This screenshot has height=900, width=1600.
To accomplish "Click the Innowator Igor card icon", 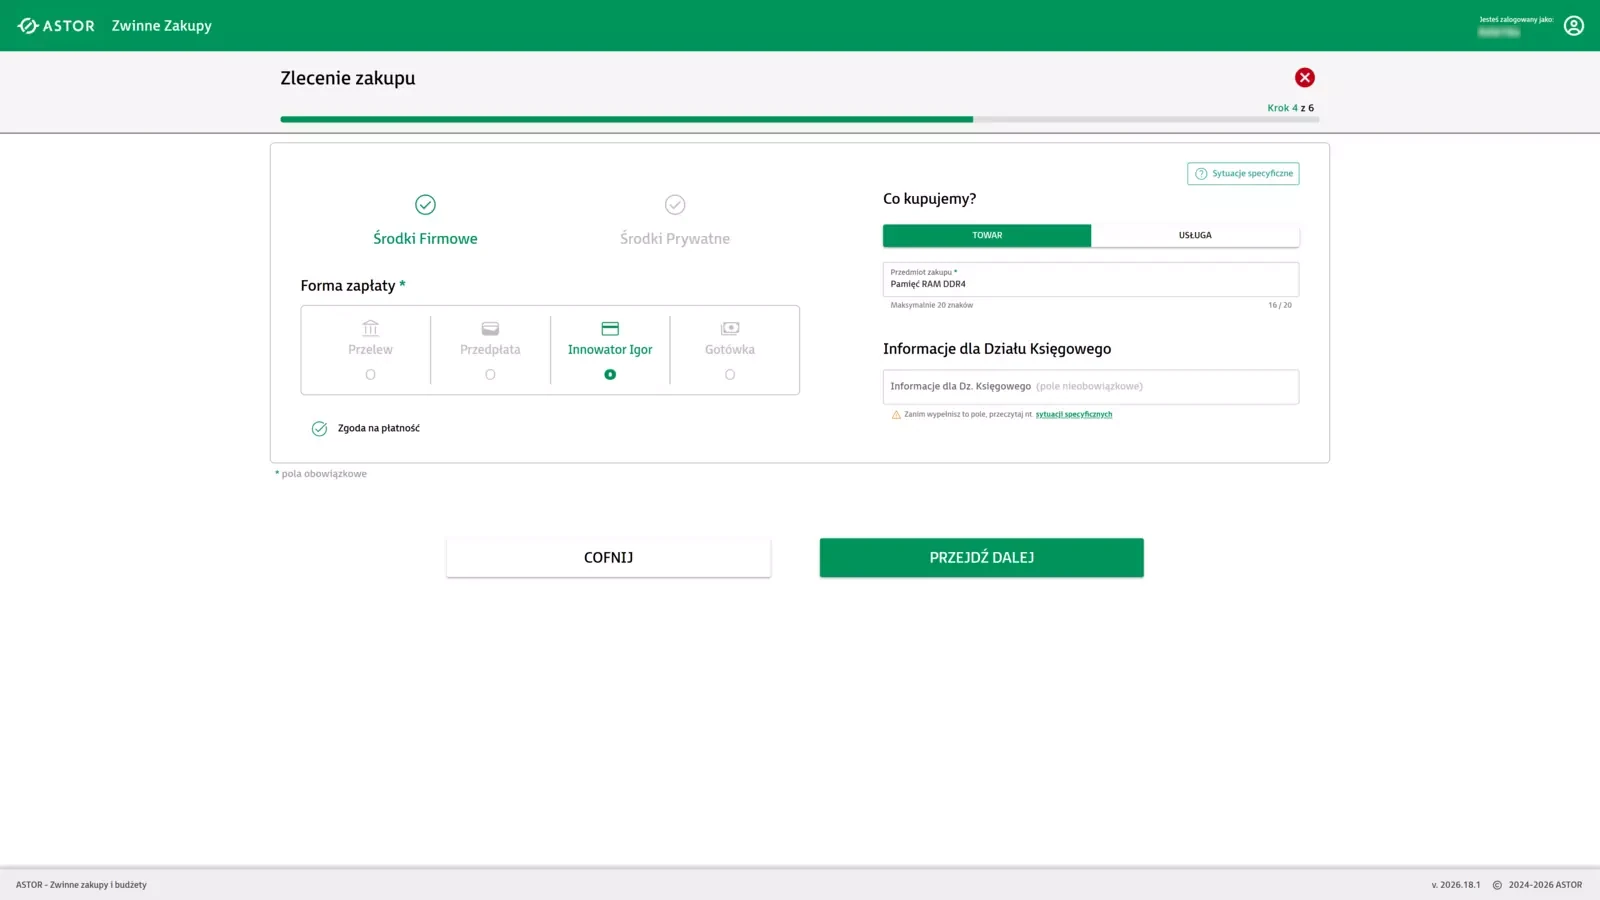I will point(610,328).
